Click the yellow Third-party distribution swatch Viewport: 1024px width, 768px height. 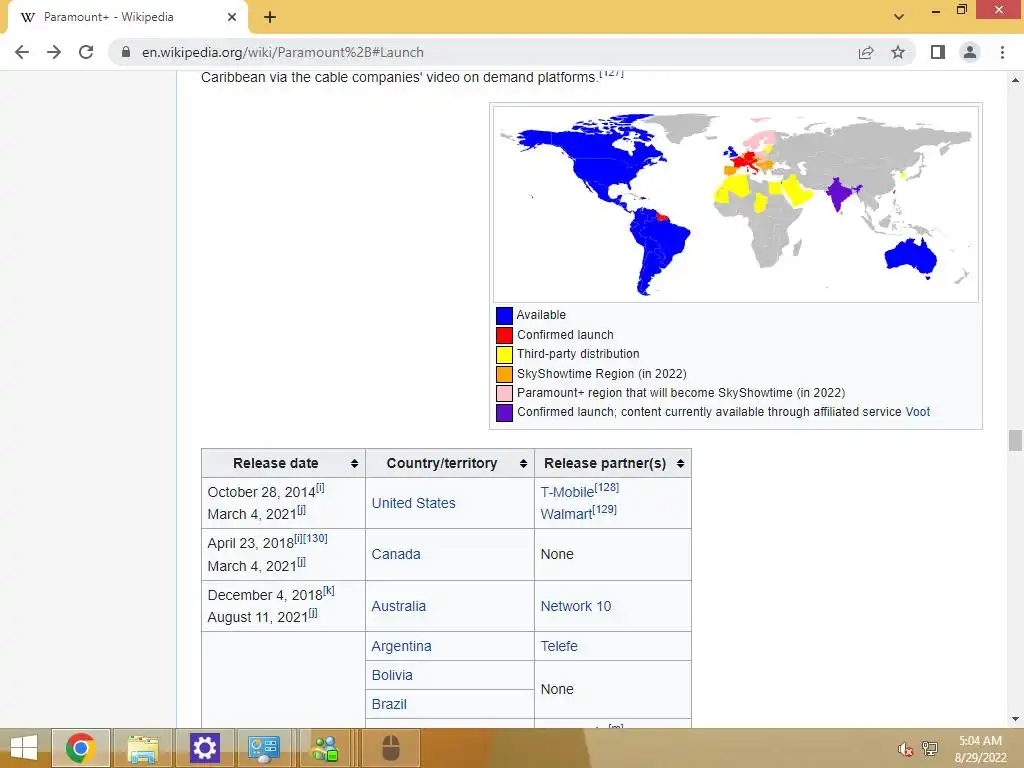point(504,355)
